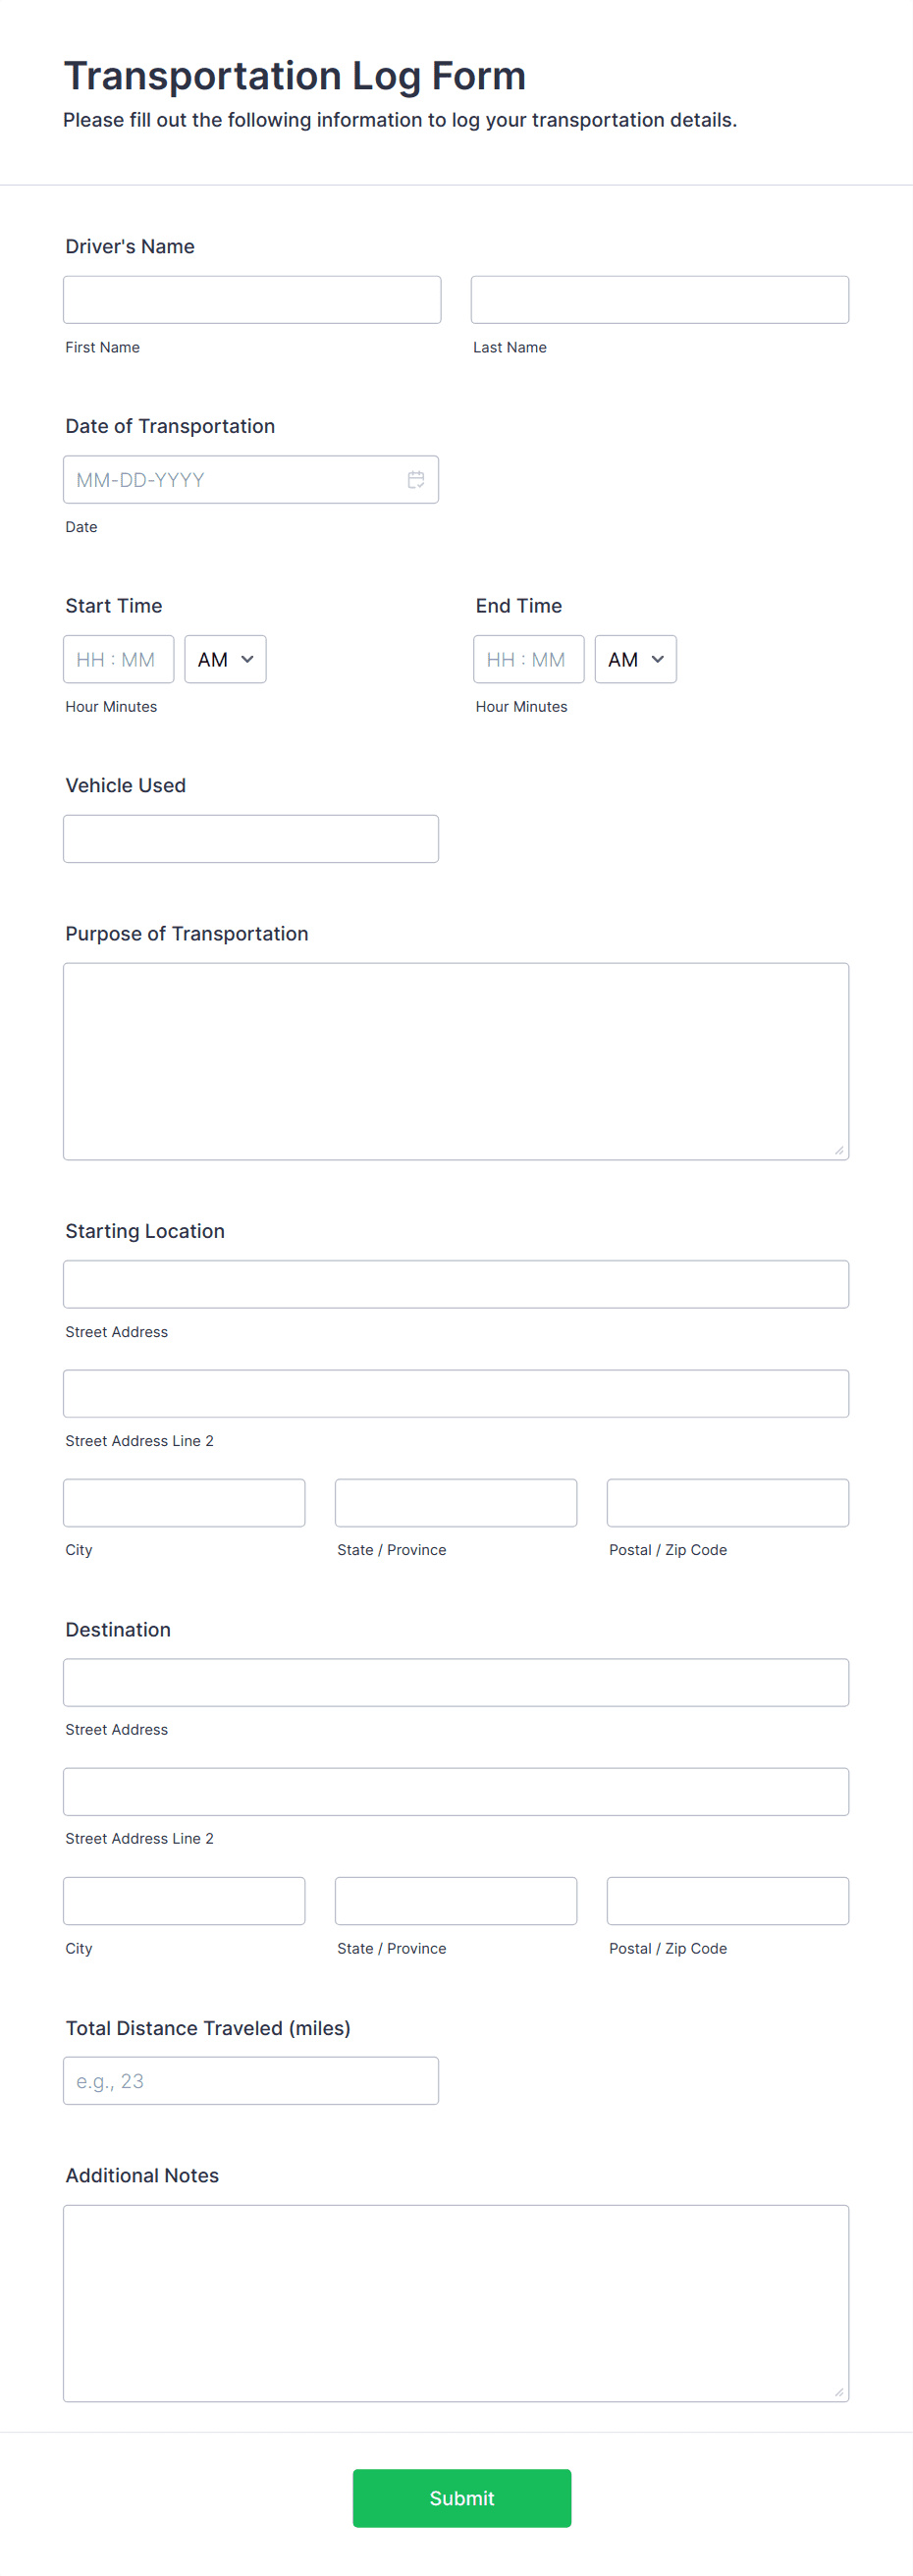The height and width of the screenshot is (2576, 913).
Task: Select the Starting Location Postal/Zip field
Action: [726, 1502]
